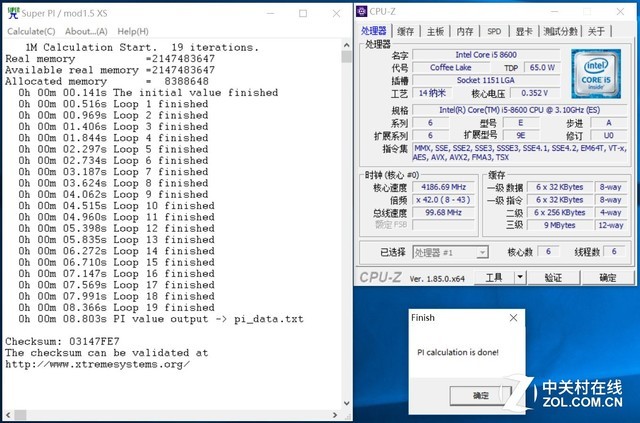
Task: Click the 65.0 W TDP value
Action: (542, 67)
